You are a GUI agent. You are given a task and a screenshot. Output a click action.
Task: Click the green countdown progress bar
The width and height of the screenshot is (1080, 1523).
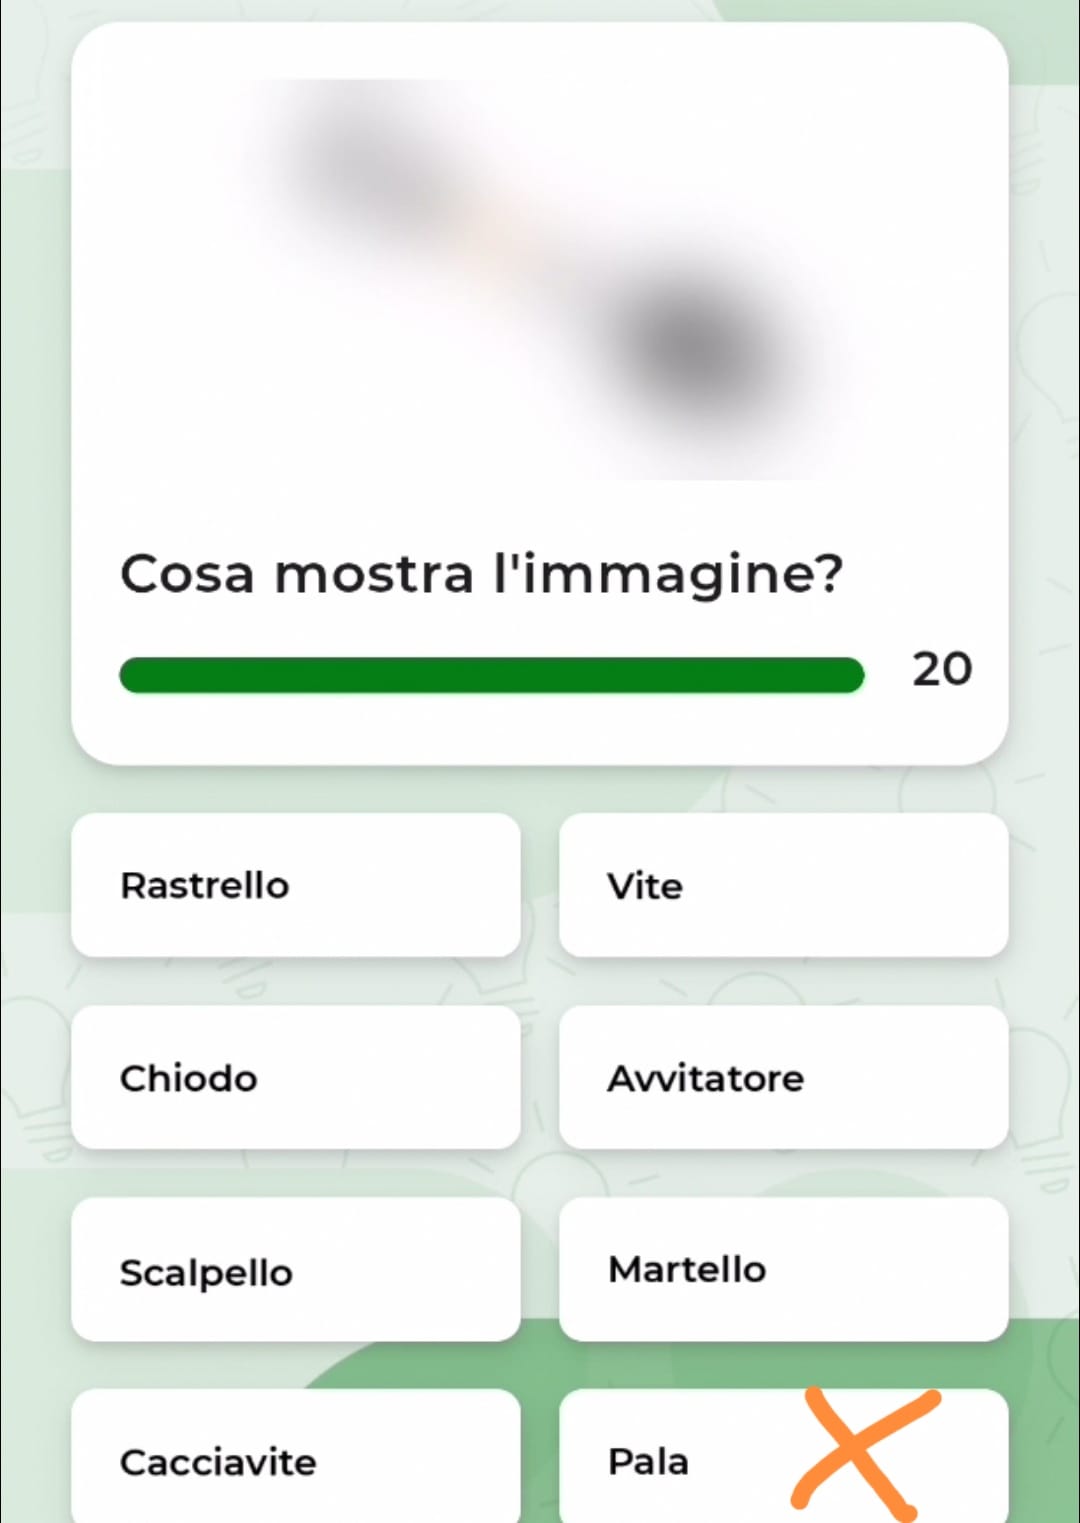(491, 675)
